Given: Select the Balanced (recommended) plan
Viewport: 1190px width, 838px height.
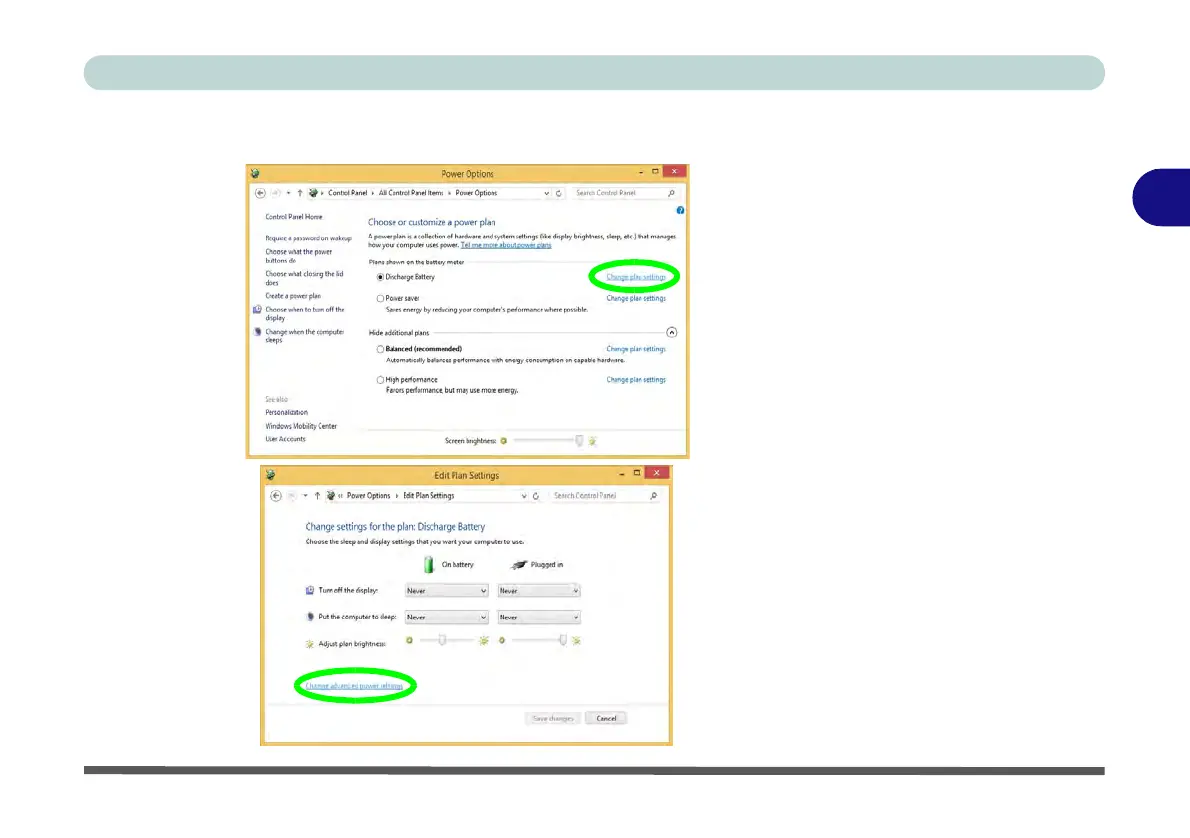Looking at the screenshot, I should [x=380, y=349].
